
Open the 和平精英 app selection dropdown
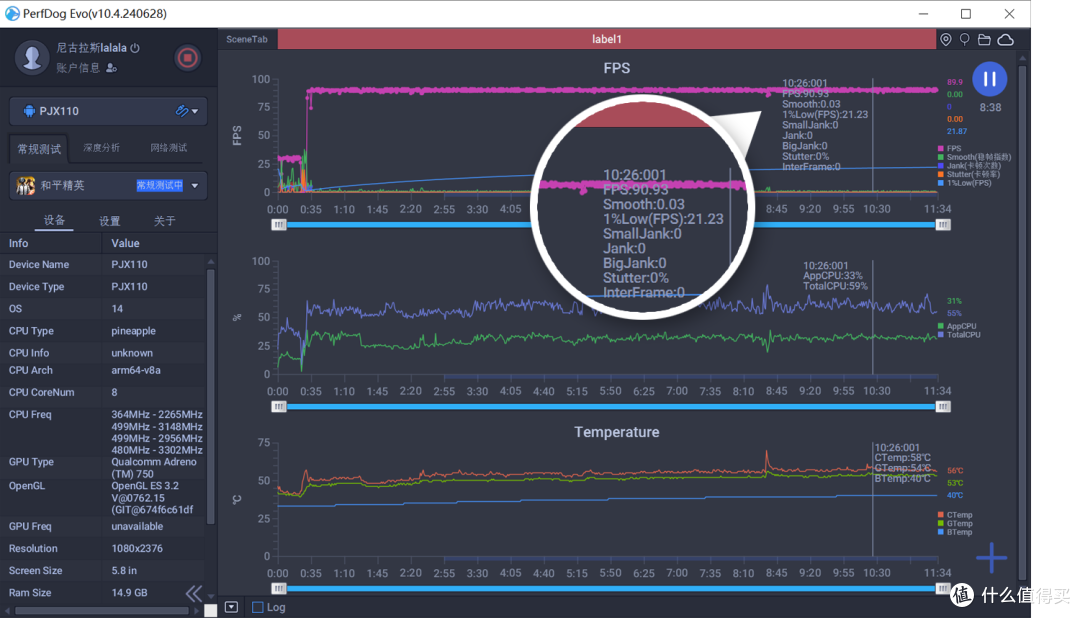(x=194, y=185)
